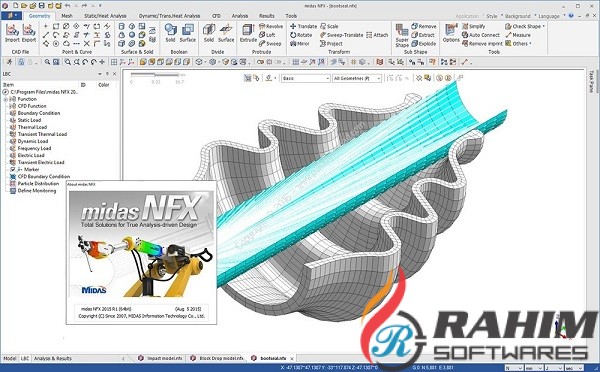Image resolution: width=600 pixels, height=372 pixels.
Task: Choose the Divide Solid tool
Action: tap(209, 33)
